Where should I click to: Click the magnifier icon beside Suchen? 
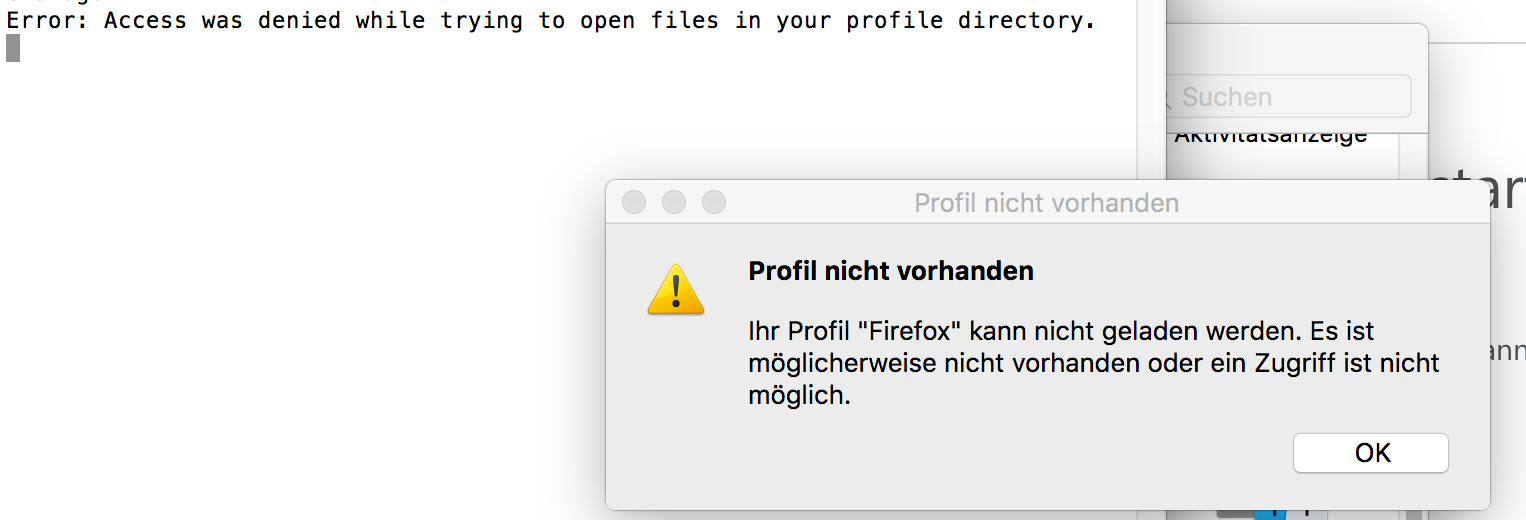pos(1163,98)
